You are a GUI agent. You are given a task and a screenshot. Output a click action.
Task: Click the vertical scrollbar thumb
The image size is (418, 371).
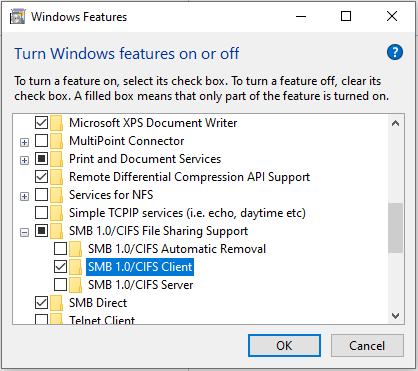pos(396,228)
